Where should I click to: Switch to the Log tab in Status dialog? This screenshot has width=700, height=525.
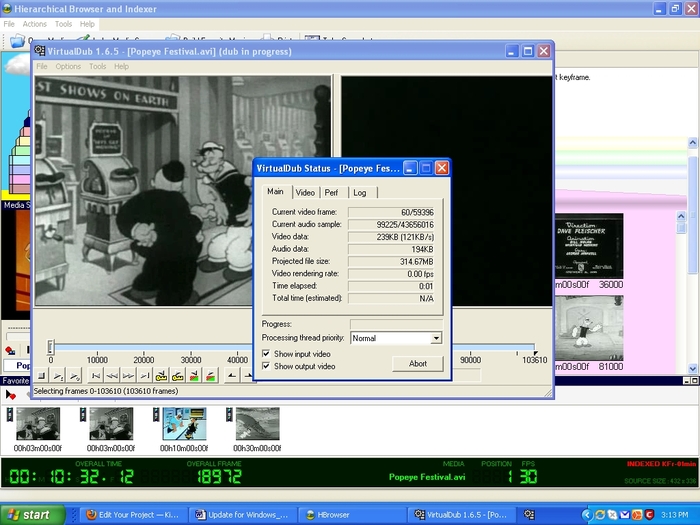(360, 192)
